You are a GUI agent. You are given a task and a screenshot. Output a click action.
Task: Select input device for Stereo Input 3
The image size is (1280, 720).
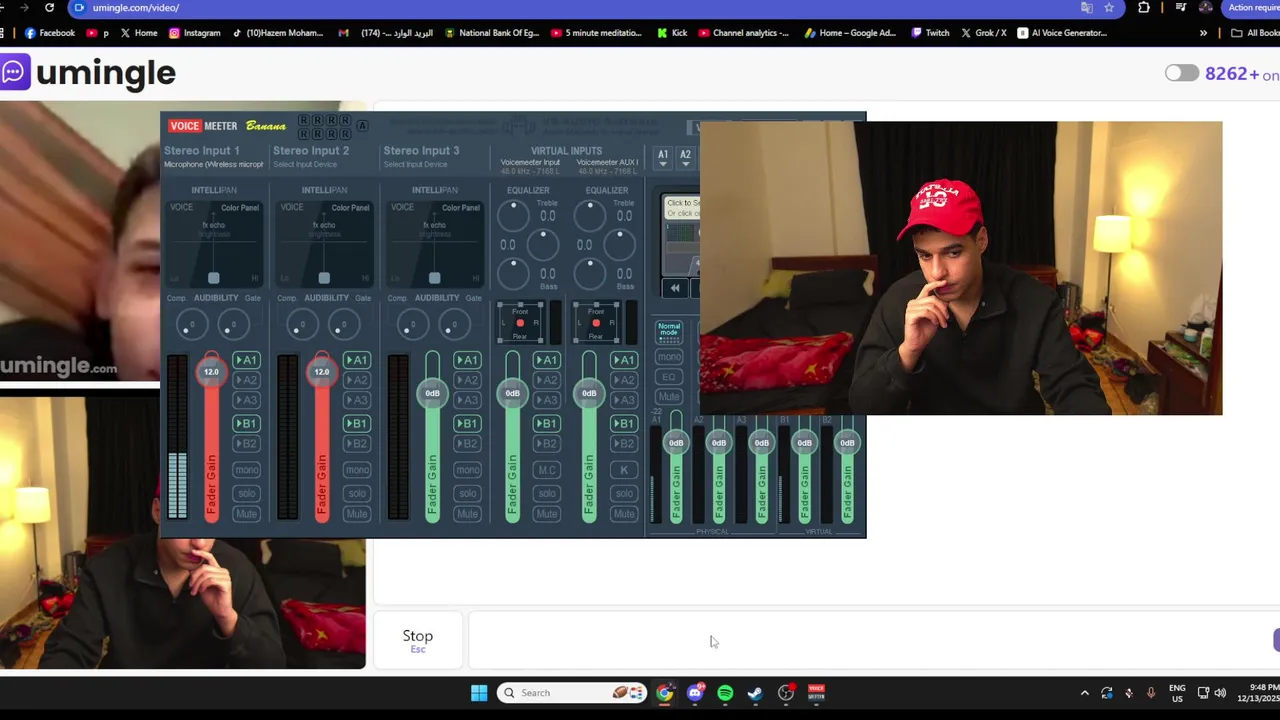(x=415, y=164)
